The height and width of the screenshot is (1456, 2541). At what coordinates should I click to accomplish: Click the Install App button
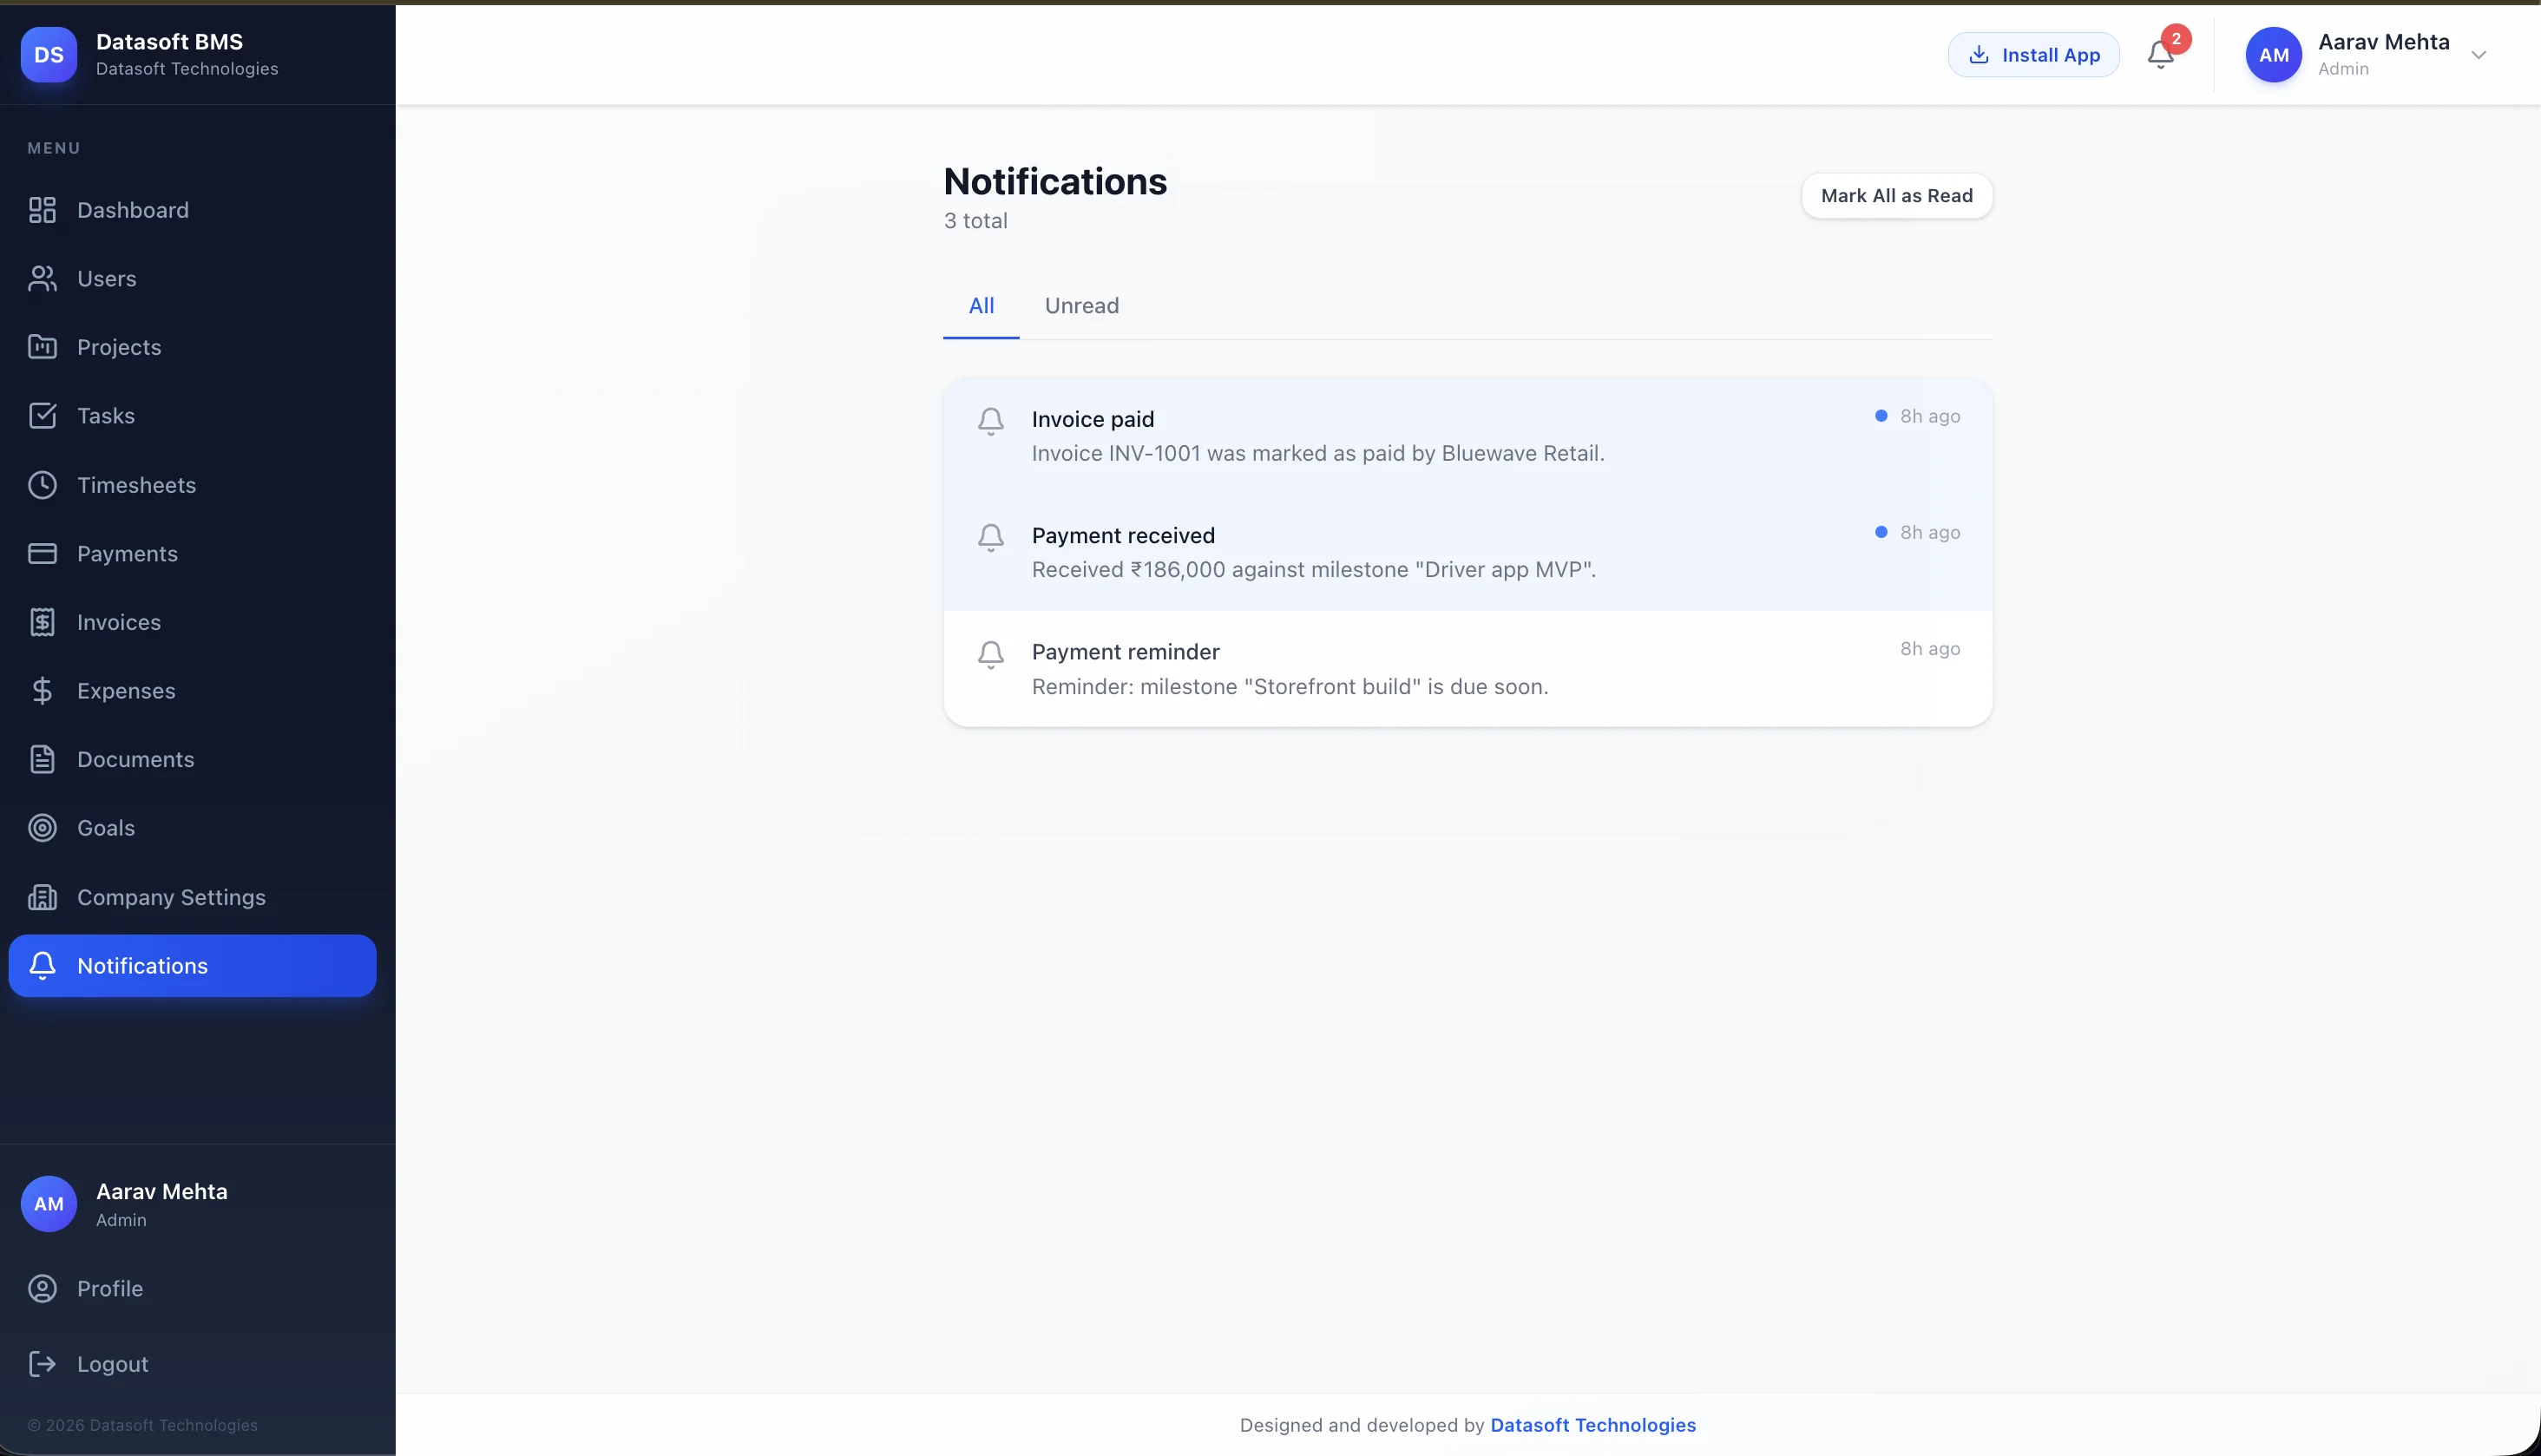(x=2032, y=55)
